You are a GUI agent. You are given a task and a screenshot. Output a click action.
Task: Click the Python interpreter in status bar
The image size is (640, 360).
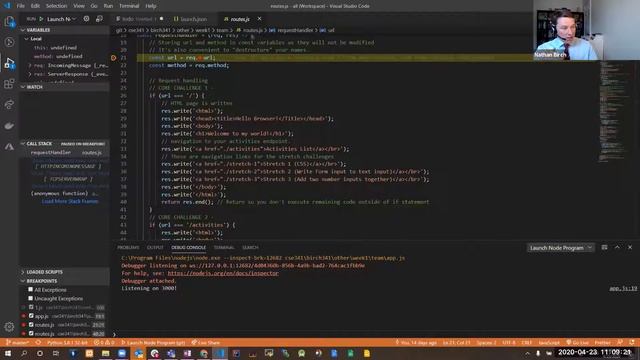67,342
